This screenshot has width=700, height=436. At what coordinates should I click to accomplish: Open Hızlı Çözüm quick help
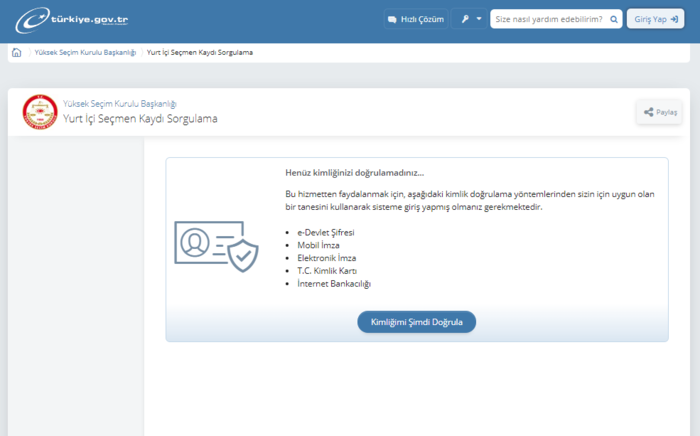pyautogui.click(x=415, y=19)
